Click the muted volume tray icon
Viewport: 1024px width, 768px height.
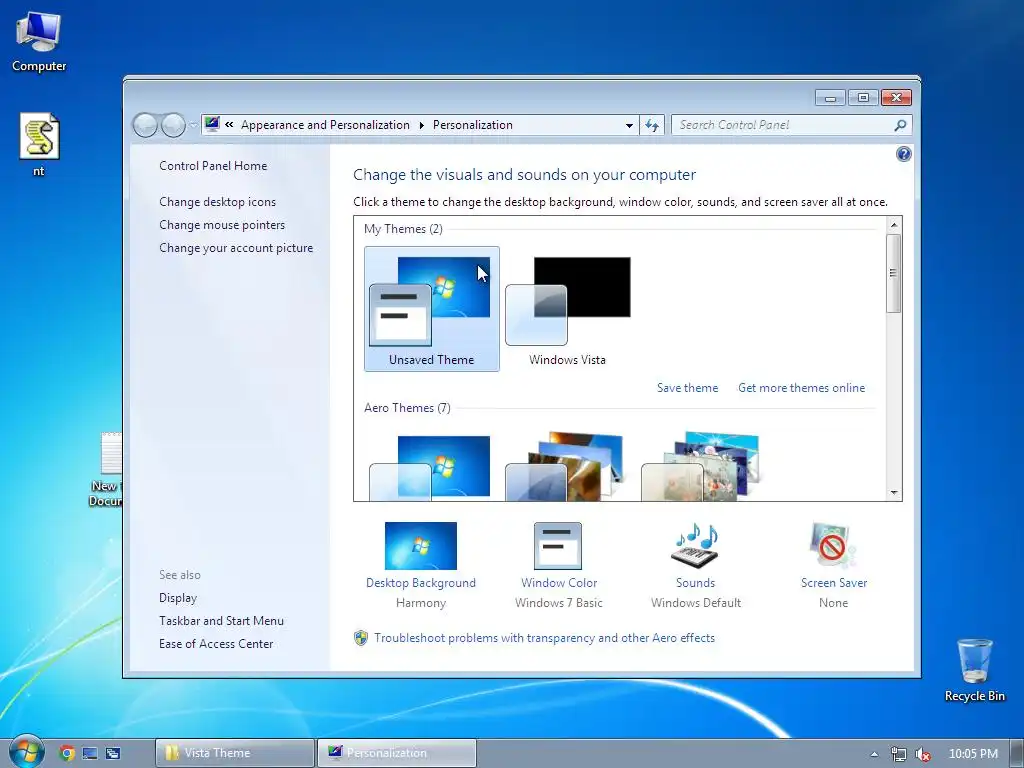tap(923, 754)
